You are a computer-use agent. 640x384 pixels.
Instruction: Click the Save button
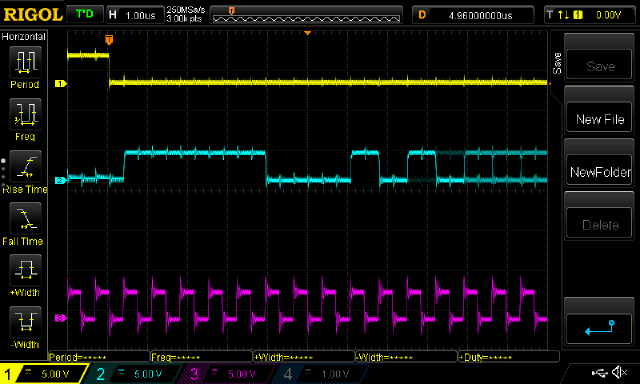(599, 64)
